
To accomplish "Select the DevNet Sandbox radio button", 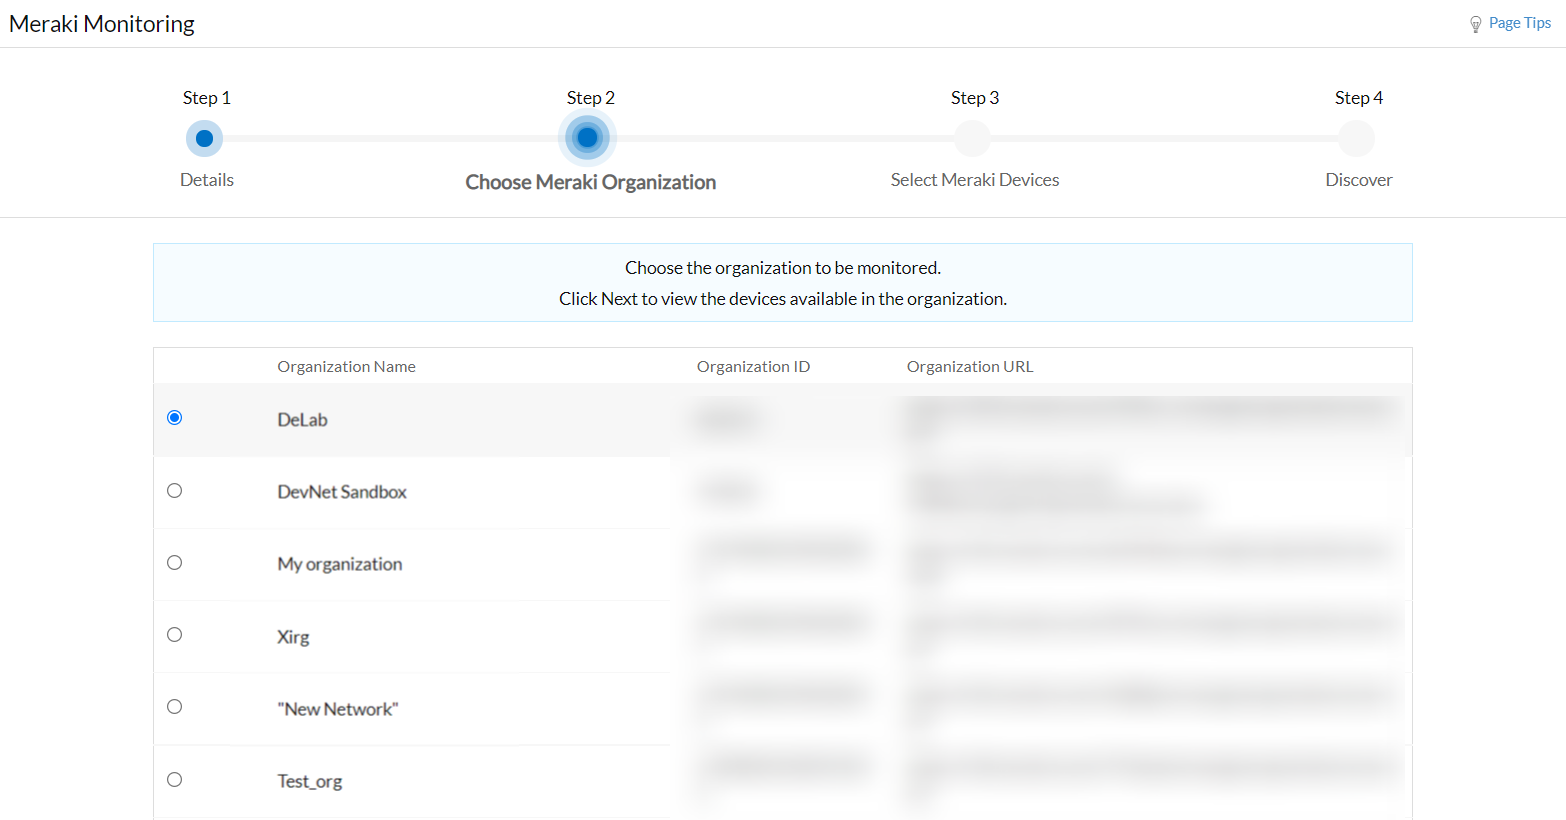I will (x=174, y=490).
